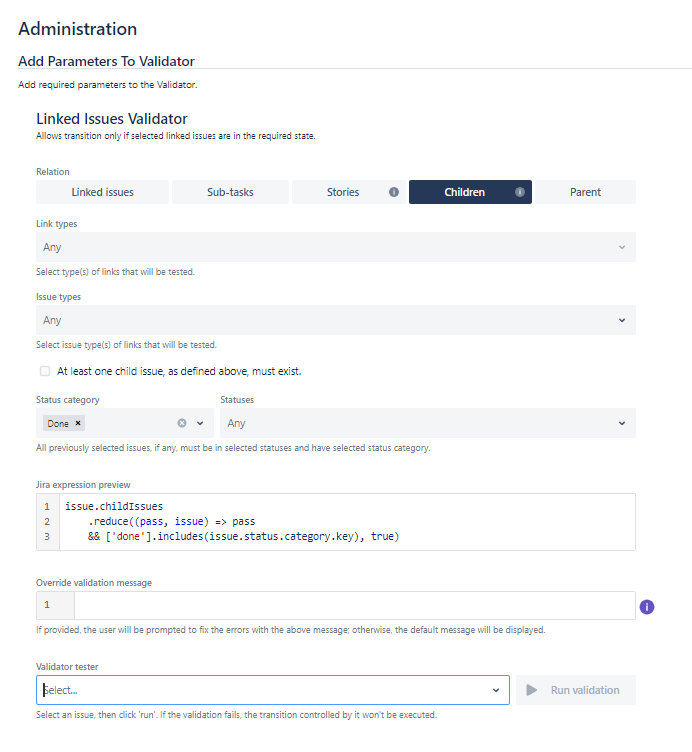Screen dimensions: 692x752
Task: Open the Issue types dropdown
Action: [x=336, y=320]
